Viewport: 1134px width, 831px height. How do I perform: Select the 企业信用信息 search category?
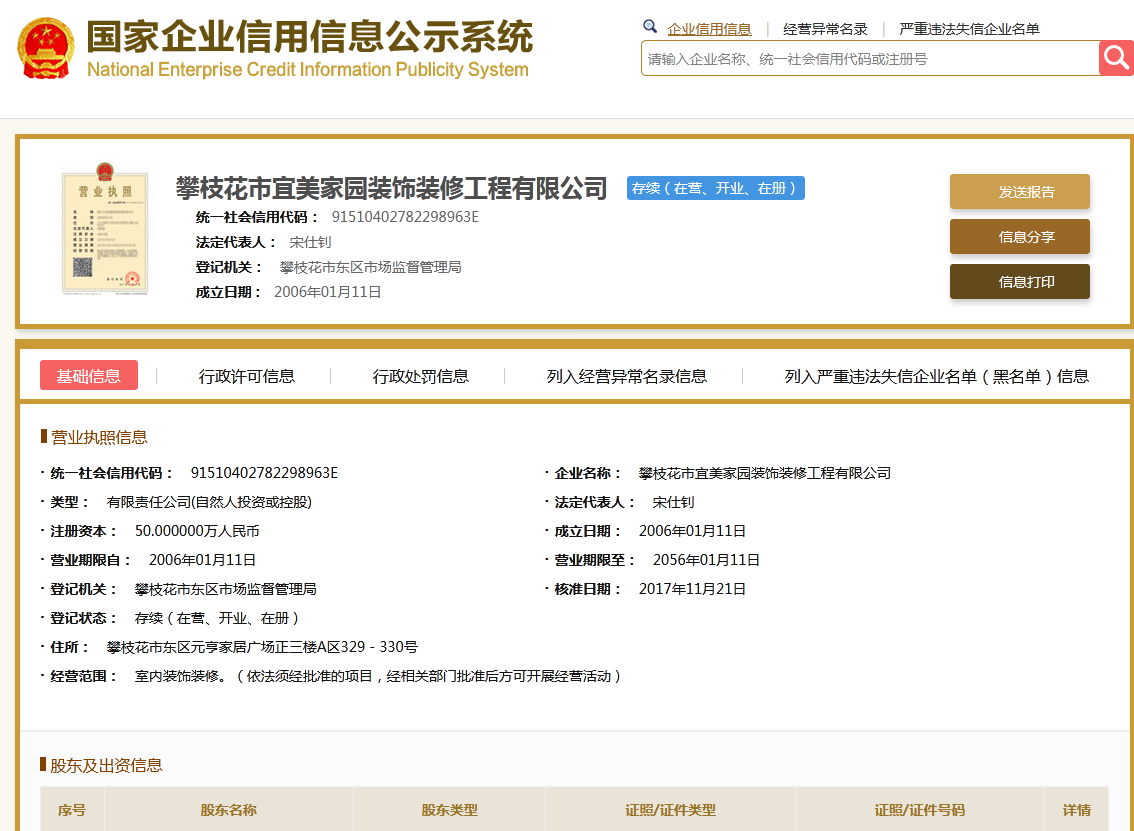(709, 29)
